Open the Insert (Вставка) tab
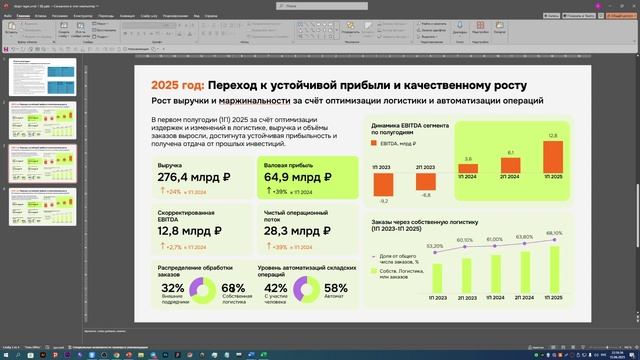The image size is (640, 360). coord(40,16)
